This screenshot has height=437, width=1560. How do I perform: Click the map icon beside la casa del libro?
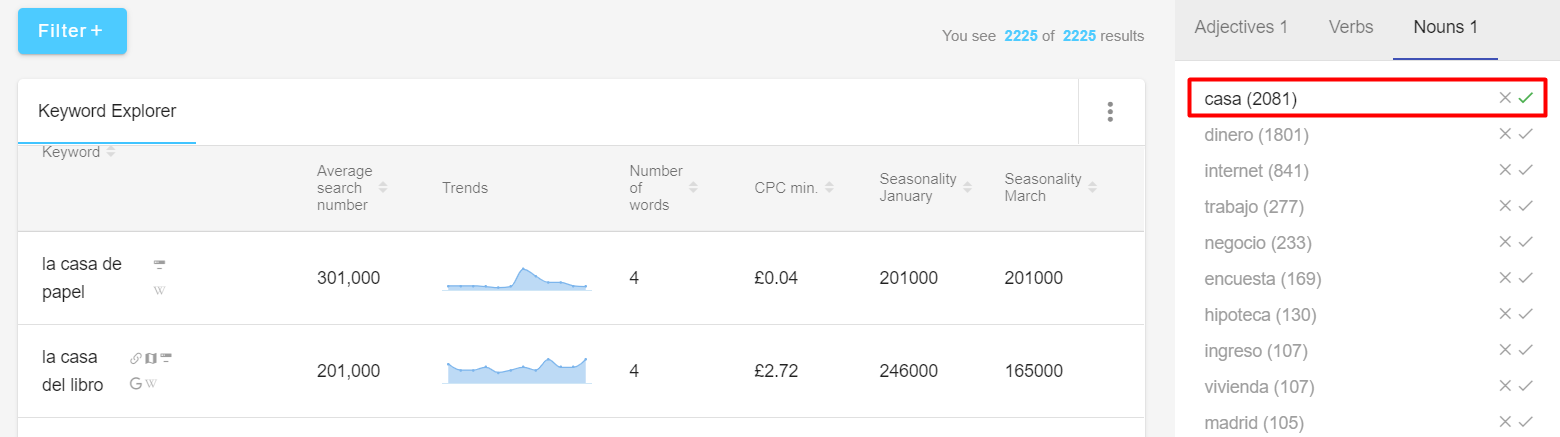(151, 357)
